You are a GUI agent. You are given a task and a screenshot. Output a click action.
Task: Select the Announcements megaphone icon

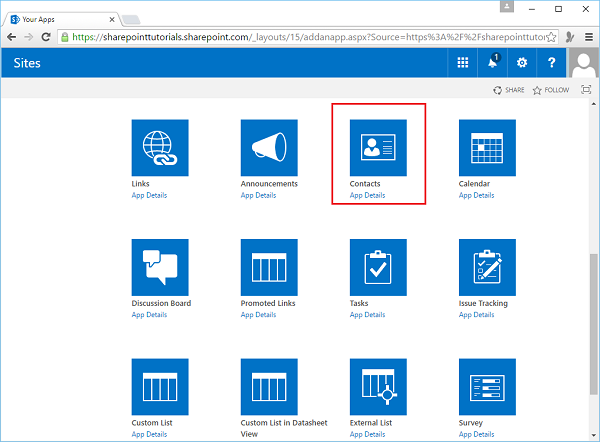pyautogui.click(x=269, y=148)
